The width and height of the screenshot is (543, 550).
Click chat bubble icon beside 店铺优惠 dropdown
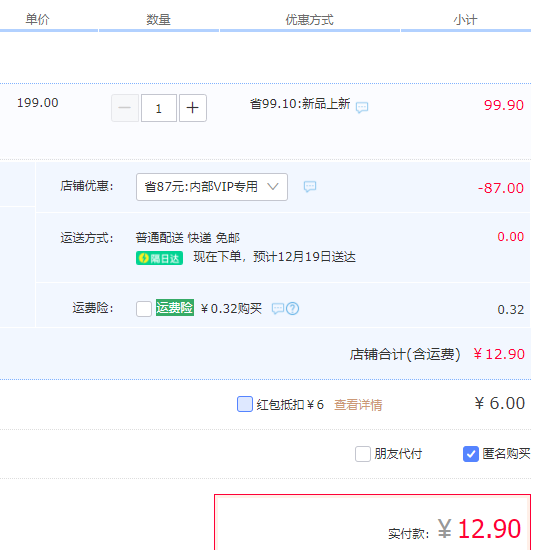pyautogui.click(x=310, y=186)
